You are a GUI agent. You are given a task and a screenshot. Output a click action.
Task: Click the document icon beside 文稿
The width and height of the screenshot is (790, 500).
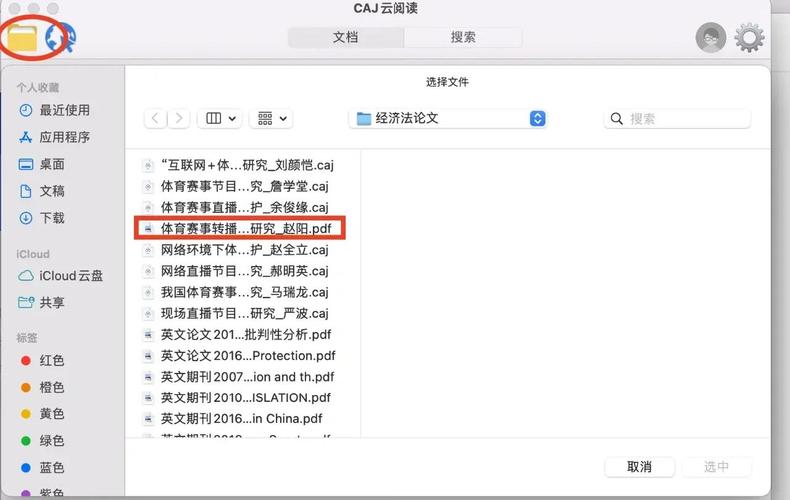tap(26, 191)
